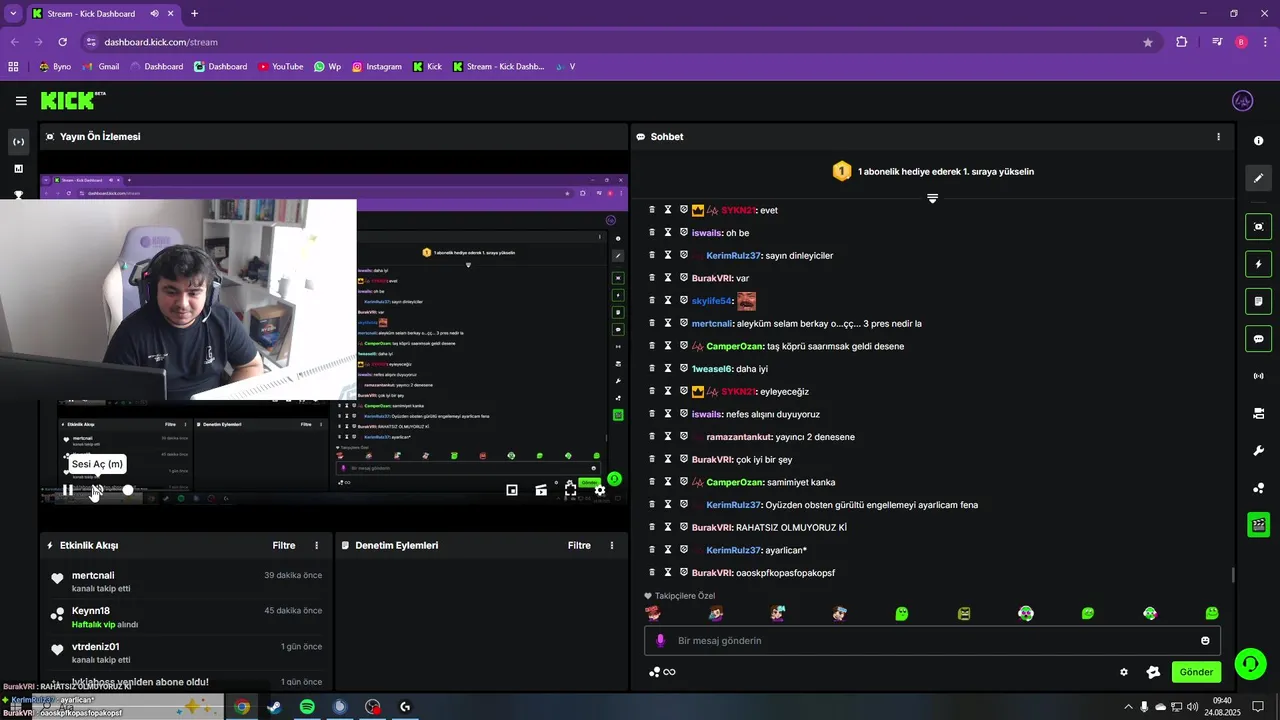Click username KerimRulz37 on 'ayarlican*' message
The image size is (1280, 720).
pyautogui.click(x=734, y=550)
